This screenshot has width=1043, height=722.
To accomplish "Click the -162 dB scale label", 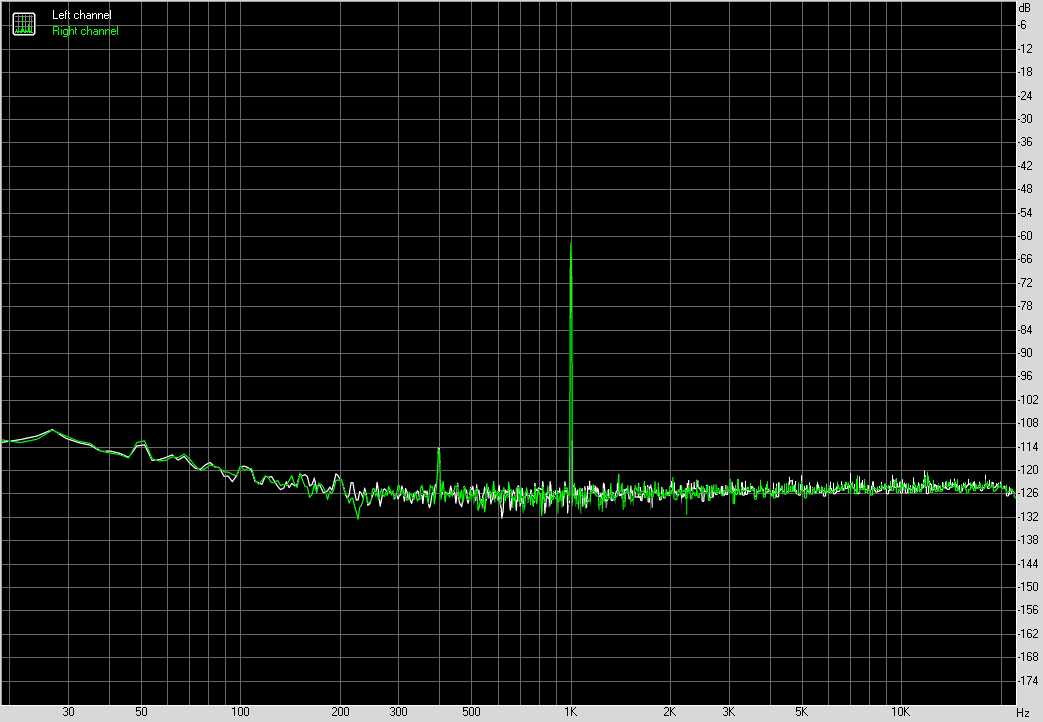I will [x=1028, y=634].
